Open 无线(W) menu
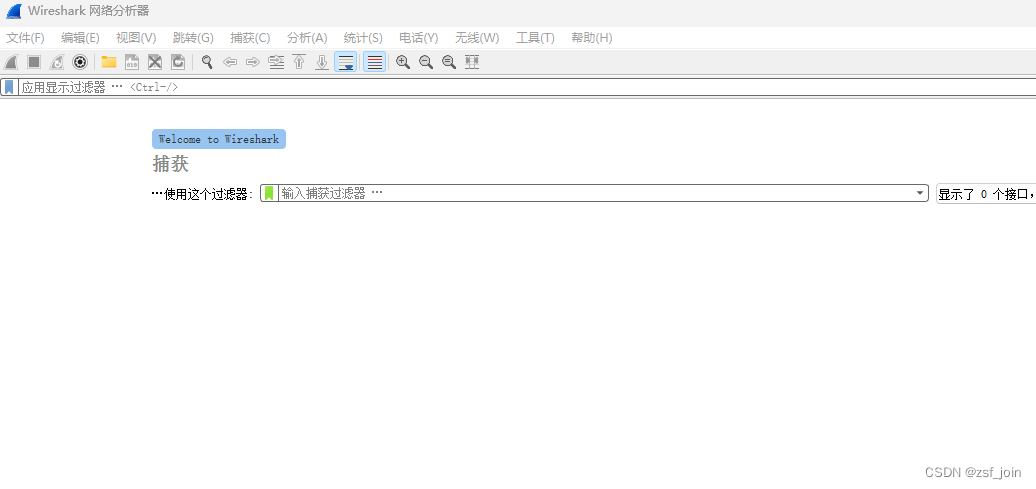Screen dimensions: 1036x489 click(x=477, y=38)
